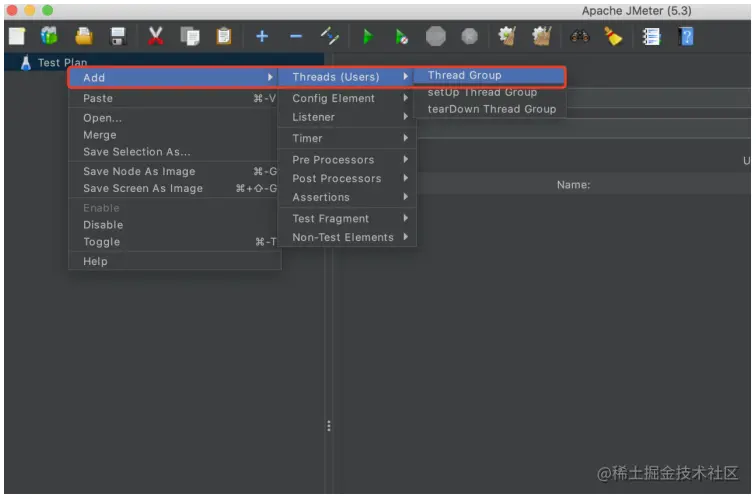Click the Help question mark icon

(x=686, y=36)
